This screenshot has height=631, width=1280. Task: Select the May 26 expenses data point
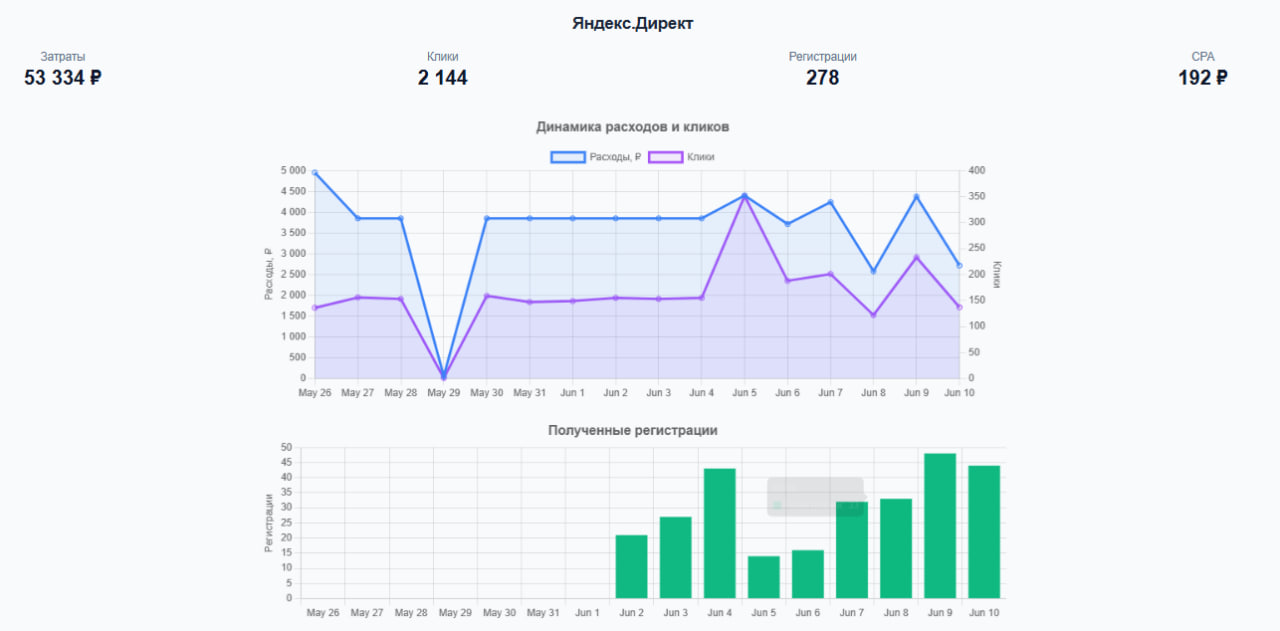coord(315,173)
